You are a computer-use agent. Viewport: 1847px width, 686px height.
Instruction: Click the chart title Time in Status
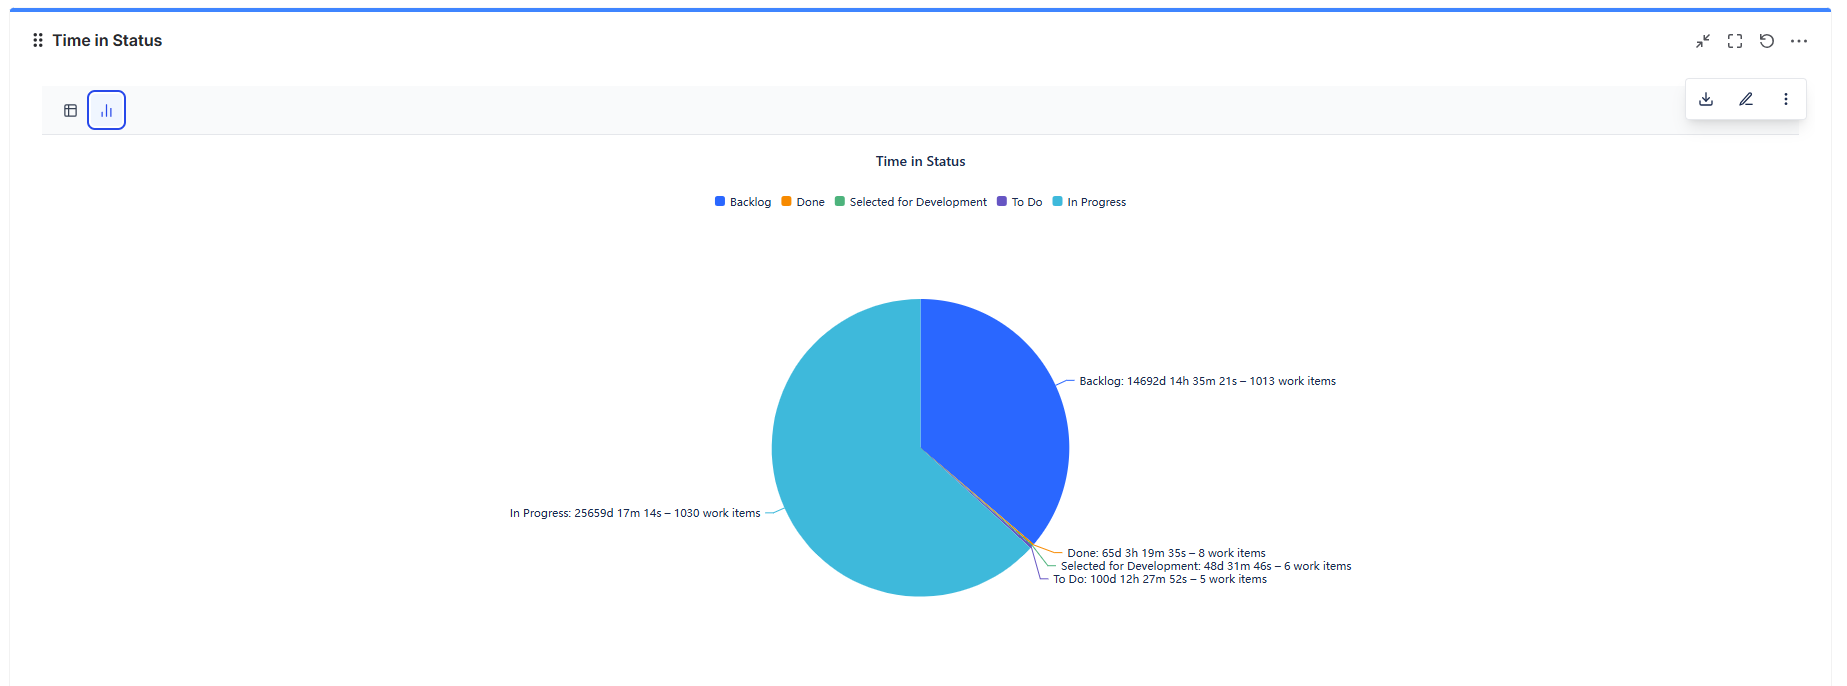(920, 161)
